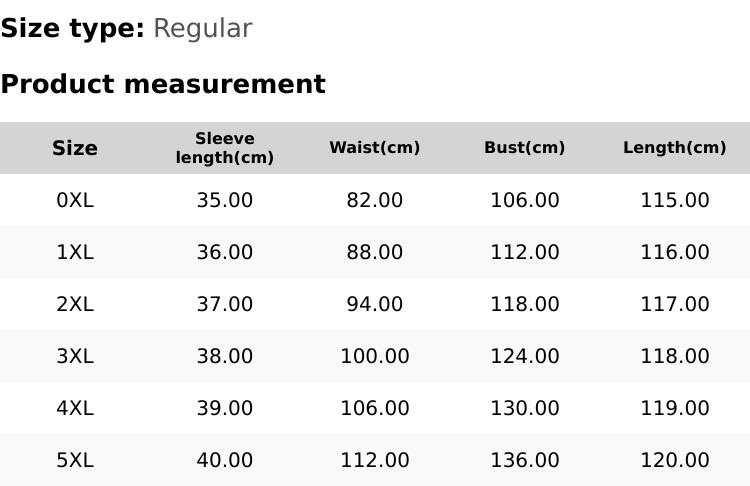
Task: Click the 94.00 waist value for 2XL
Action: 375,304
